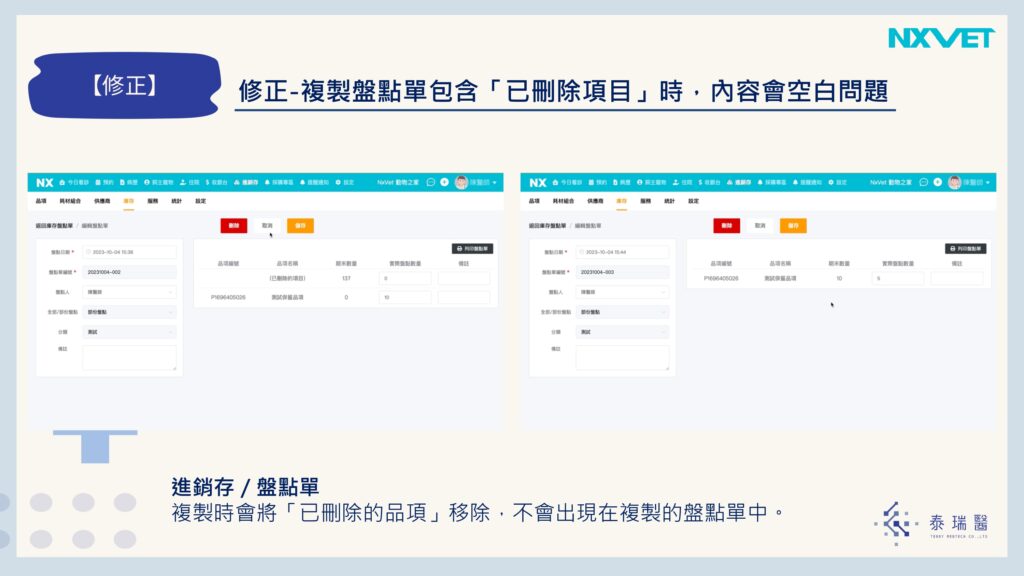Print stocktake sheet for order 20231004-003
This screenshot has height=576, width=1024.
tap(965, 248)
